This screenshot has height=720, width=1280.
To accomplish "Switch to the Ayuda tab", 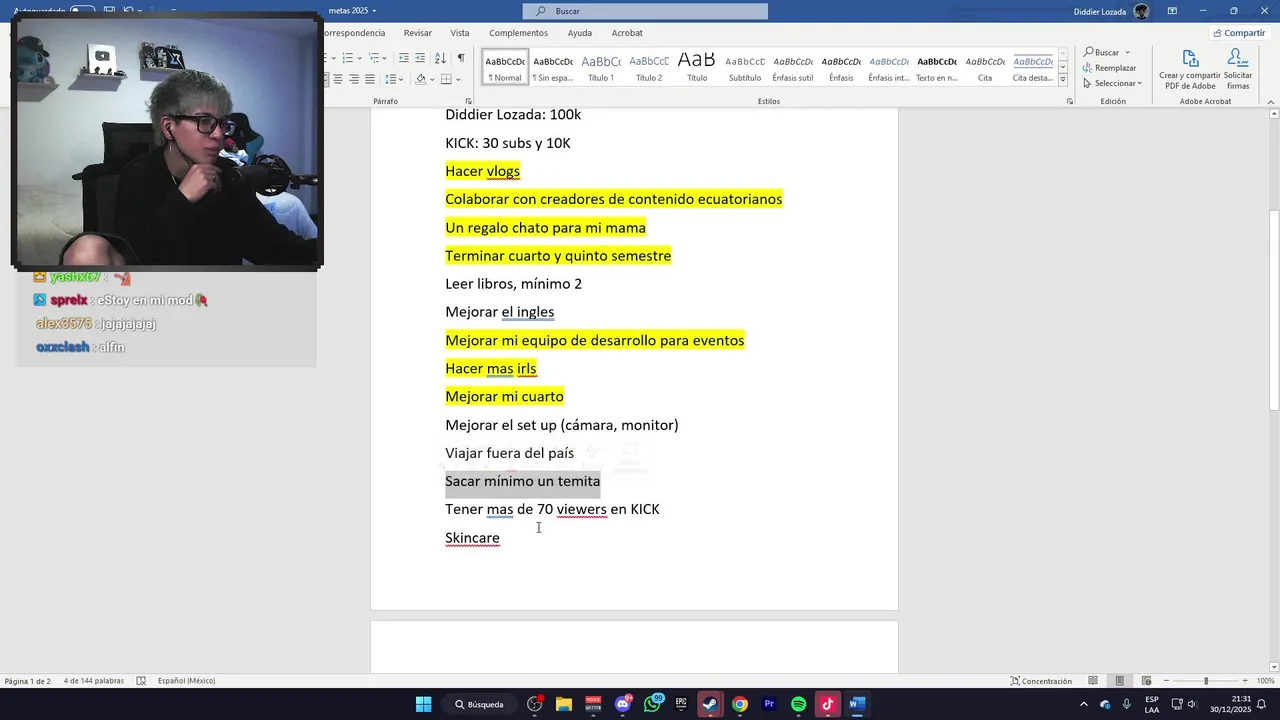I will [580, 33].
